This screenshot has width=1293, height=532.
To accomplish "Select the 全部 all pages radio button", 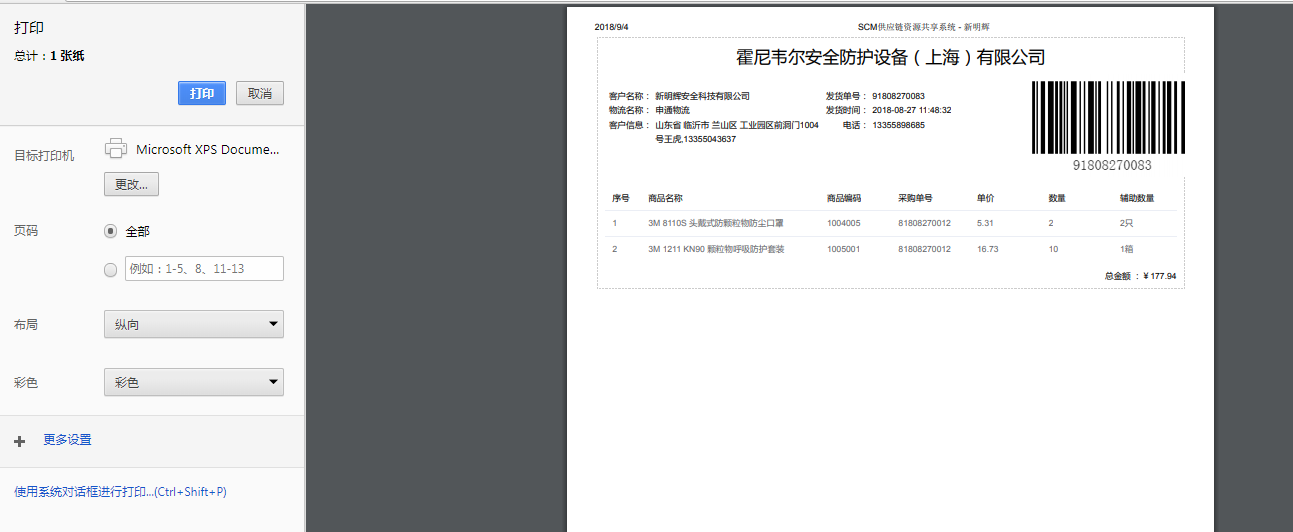I will 111,231.
